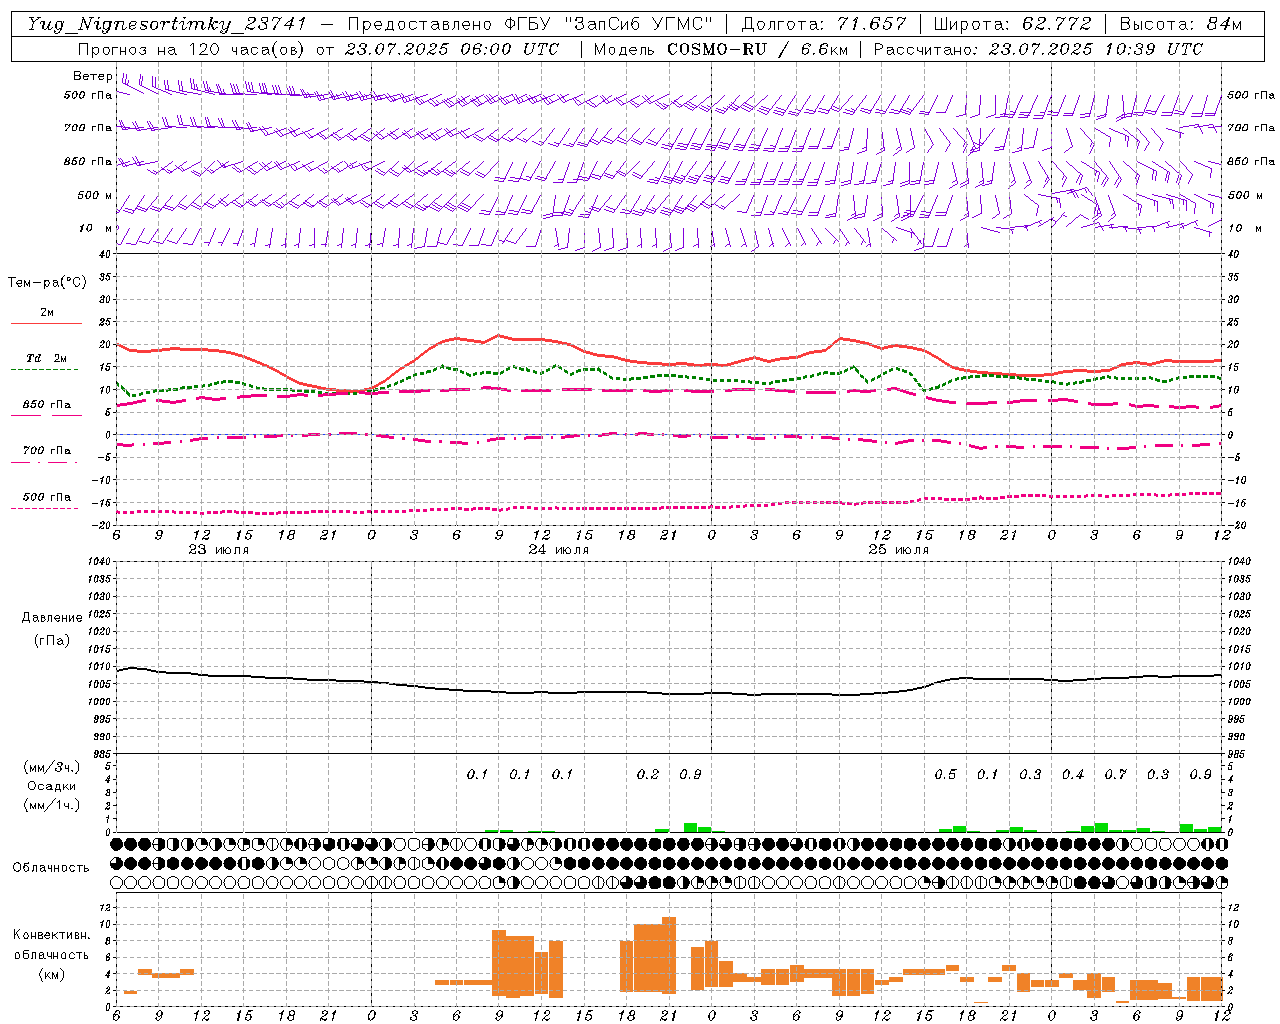Click the model name COSMO-RU
Screen dimensions: 1280x1024
717,49
